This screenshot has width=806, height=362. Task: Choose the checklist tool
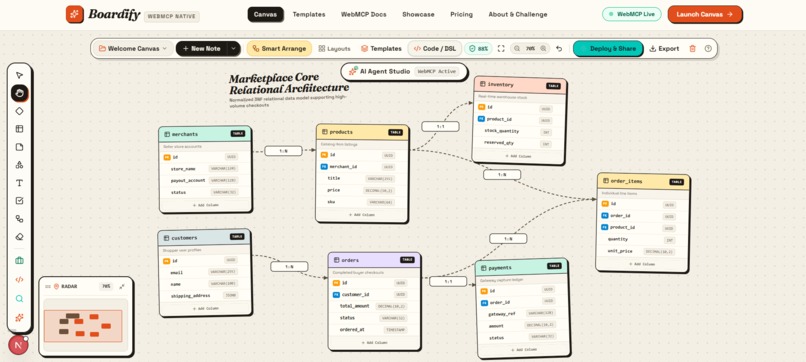[x=20, y=201]
